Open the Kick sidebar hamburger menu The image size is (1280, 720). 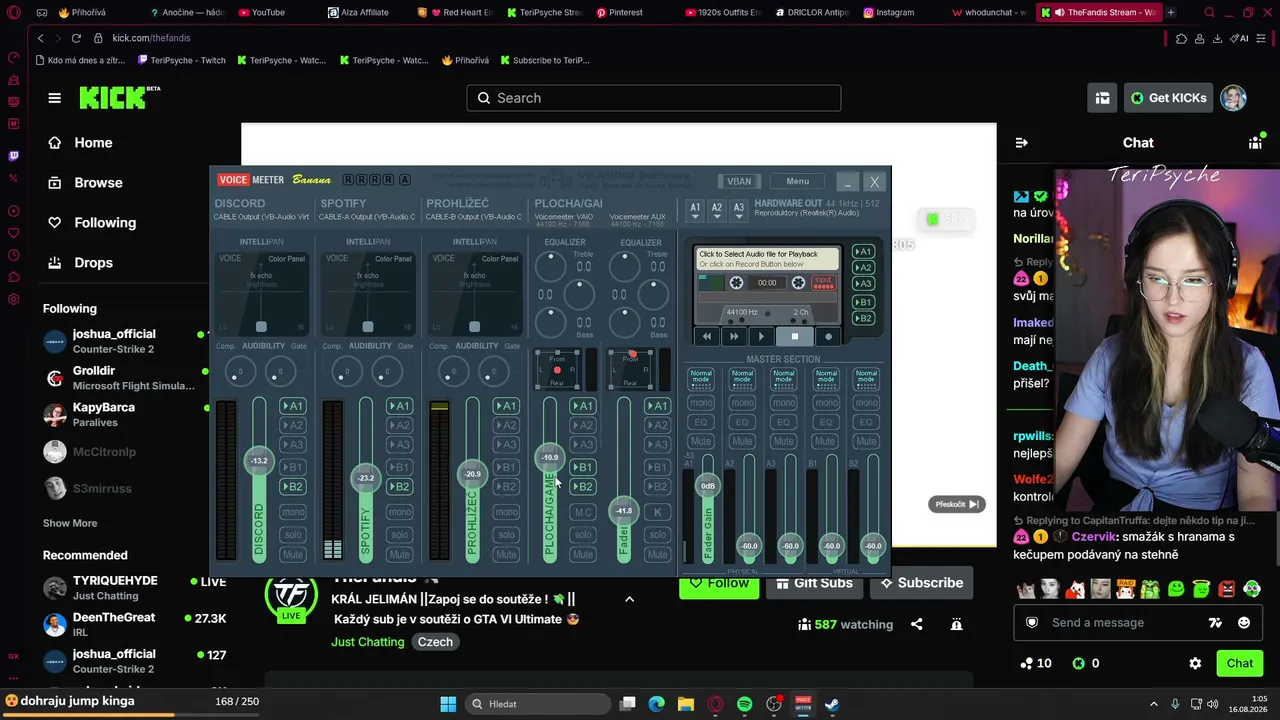pyautogui.click(x=54, y=98)
